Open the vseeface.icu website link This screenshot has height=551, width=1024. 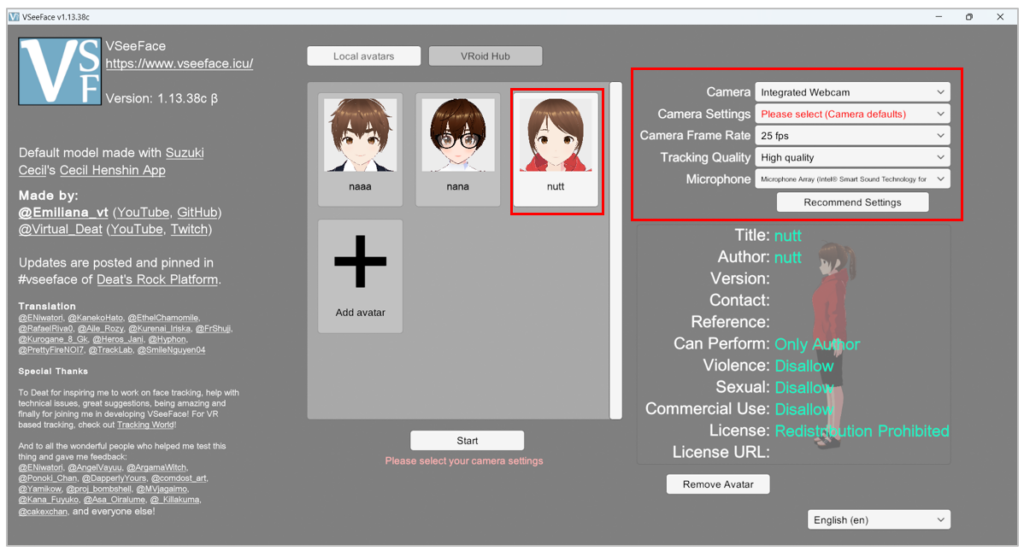(179, 64)
